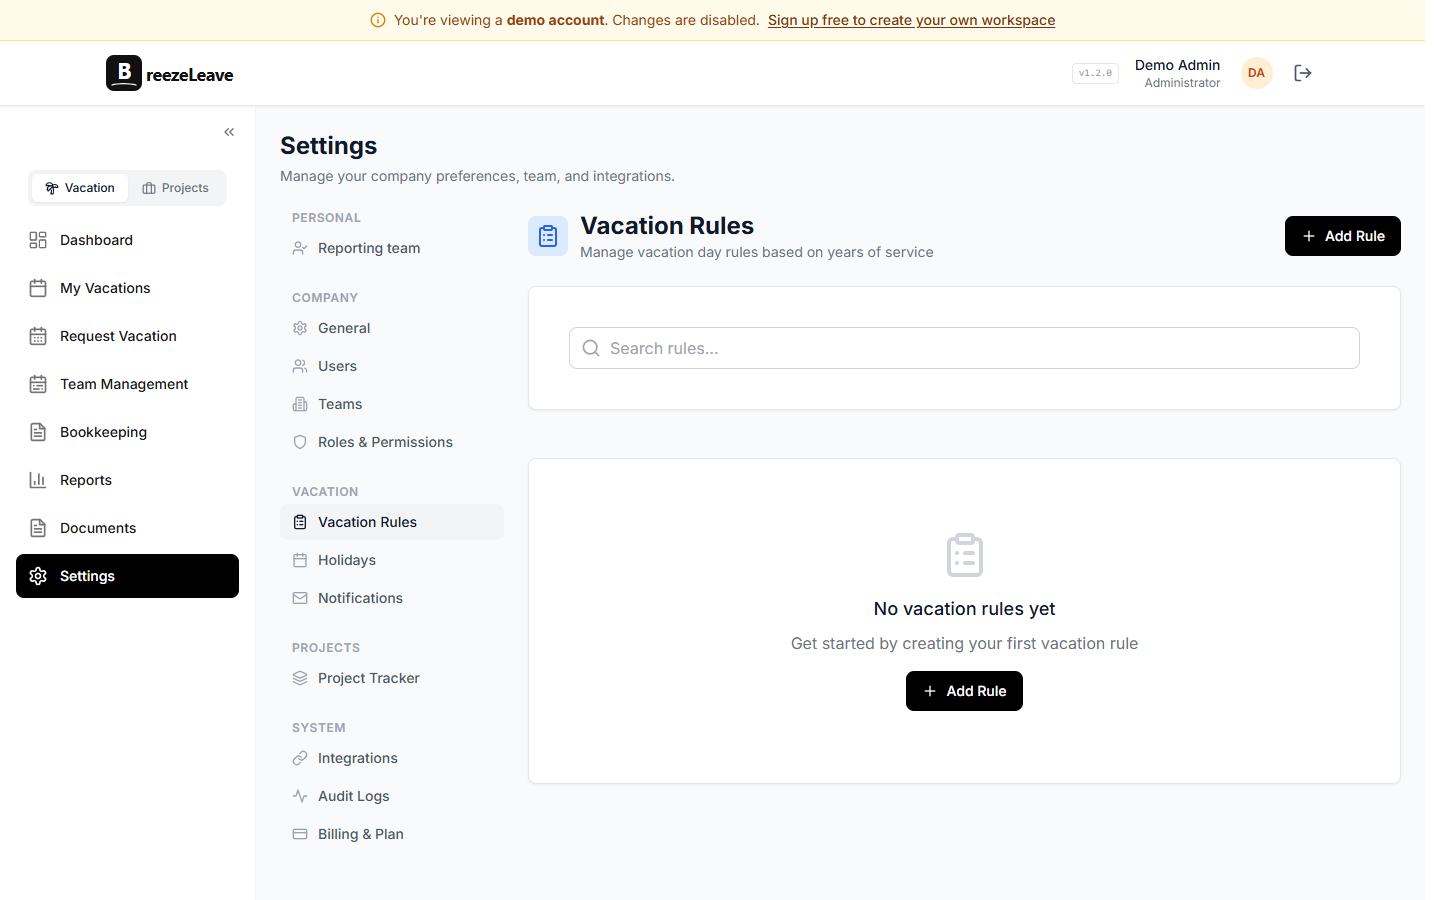
Task: Click the demo account info icon
Action: [x=378, y=20]
